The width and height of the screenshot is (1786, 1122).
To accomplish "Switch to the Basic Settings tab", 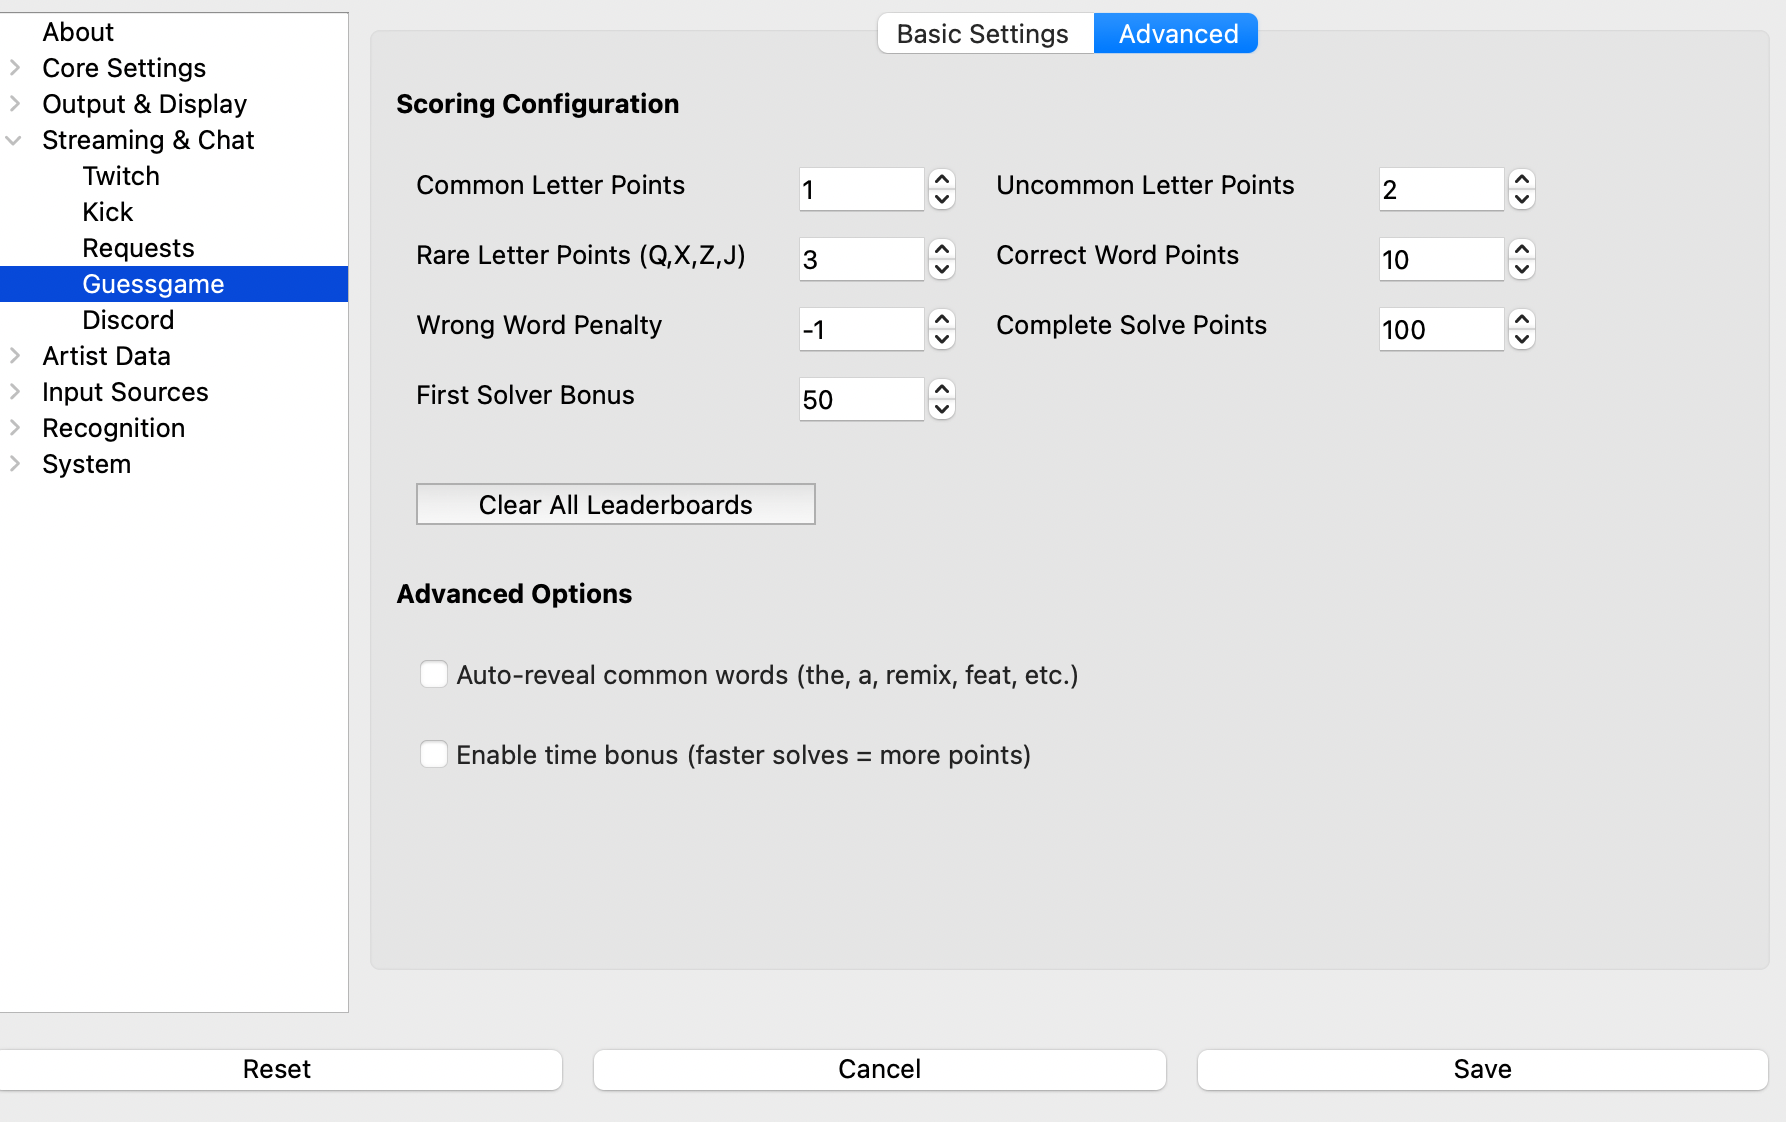I will pyautogui.click(x=983, y=34).
